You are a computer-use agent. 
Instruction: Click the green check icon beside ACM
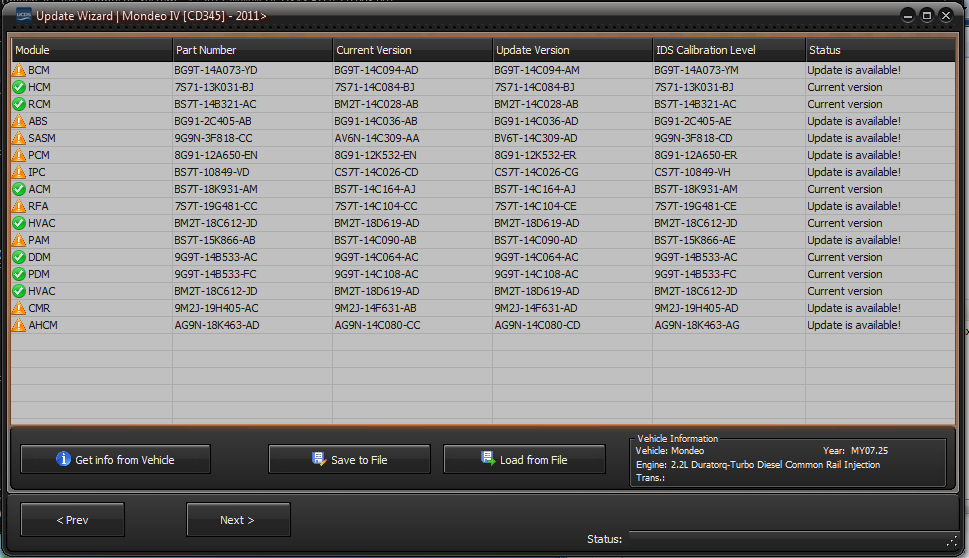coord(19,190)
